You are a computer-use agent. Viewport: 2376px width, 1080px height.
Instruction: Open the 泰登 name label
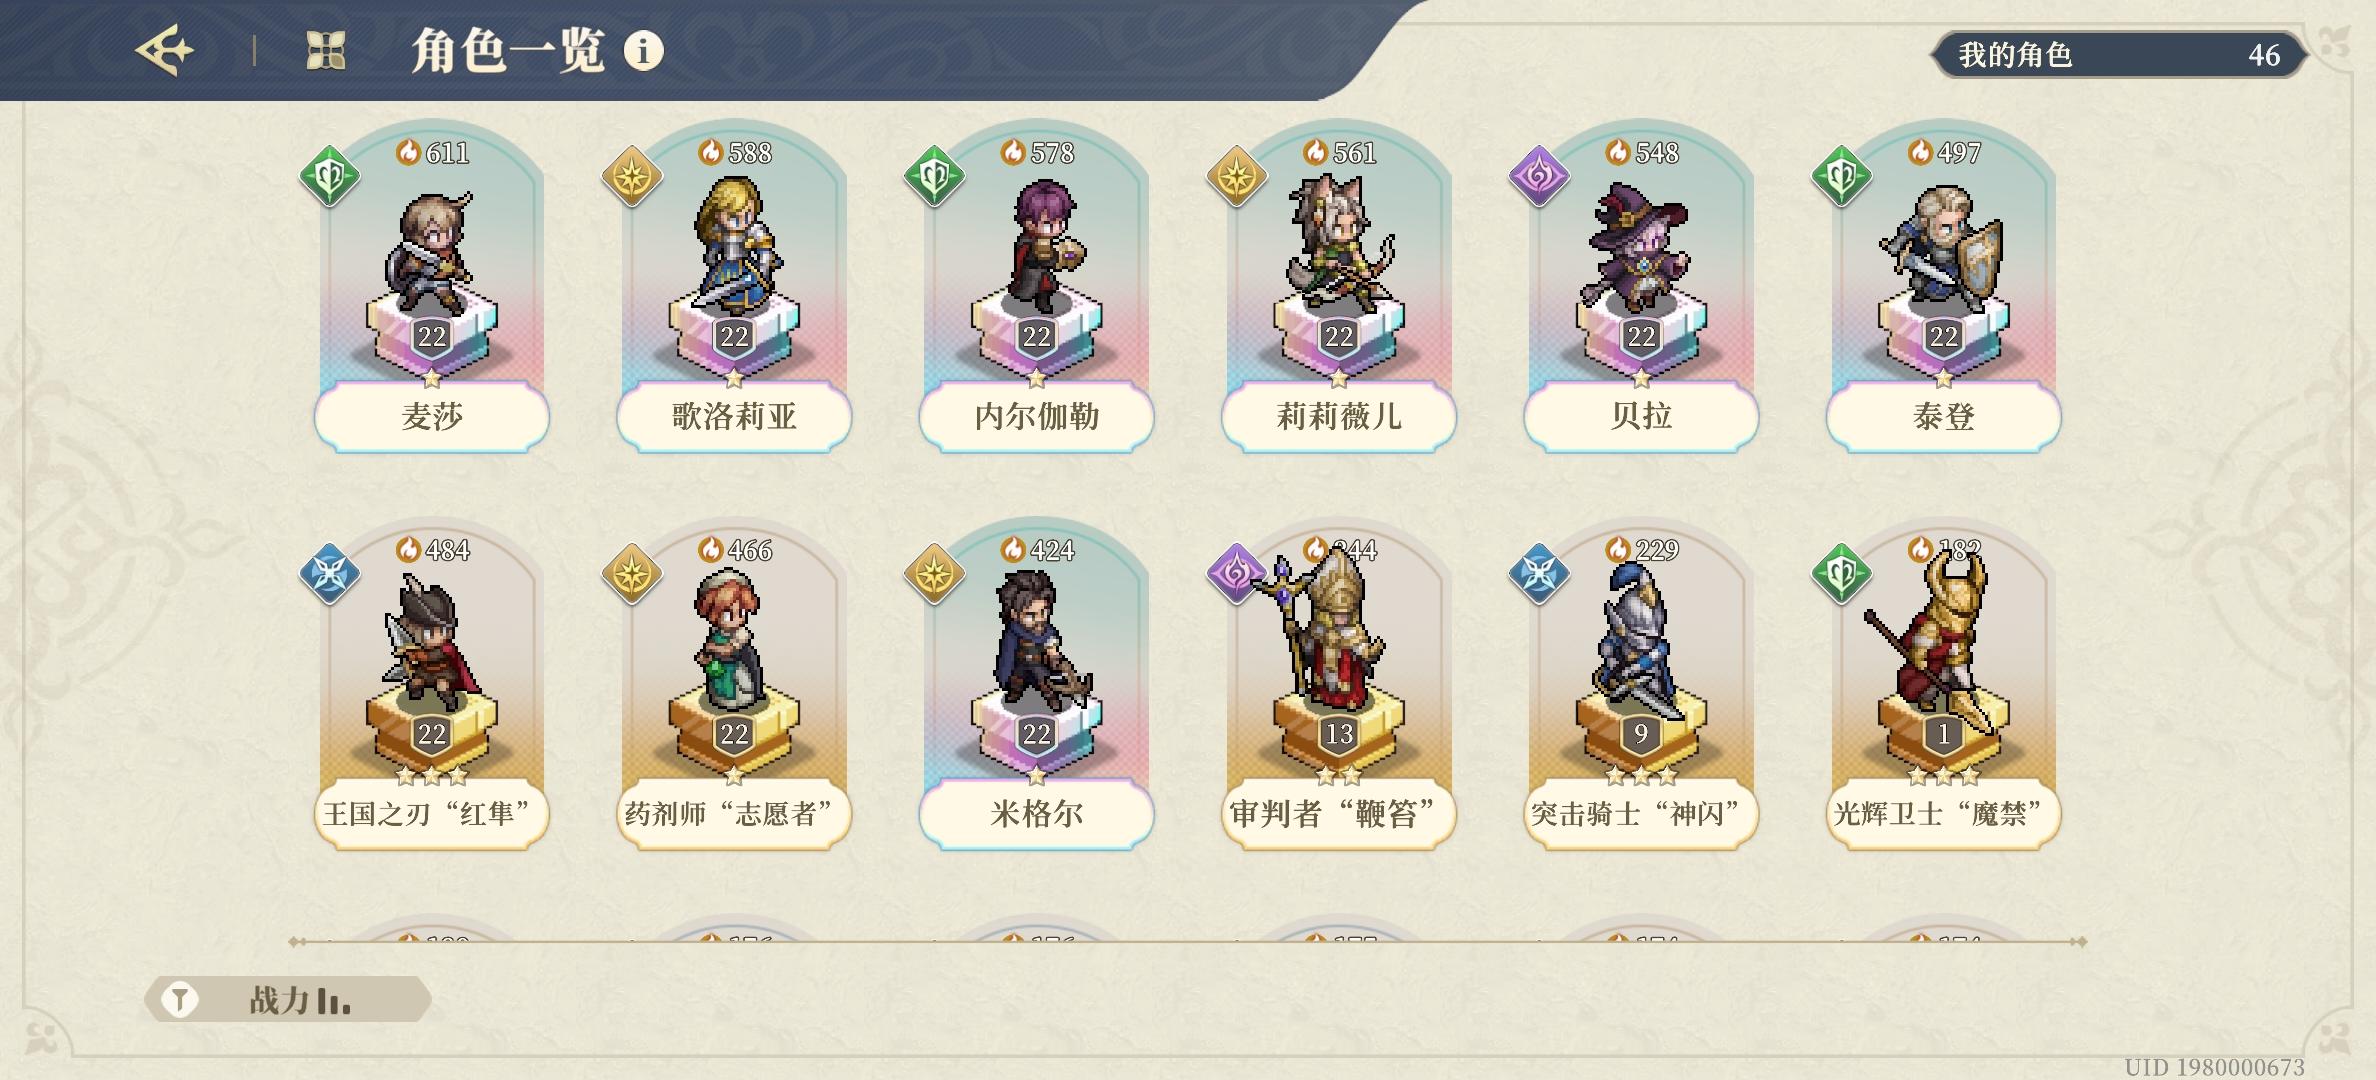(1943, 416)
